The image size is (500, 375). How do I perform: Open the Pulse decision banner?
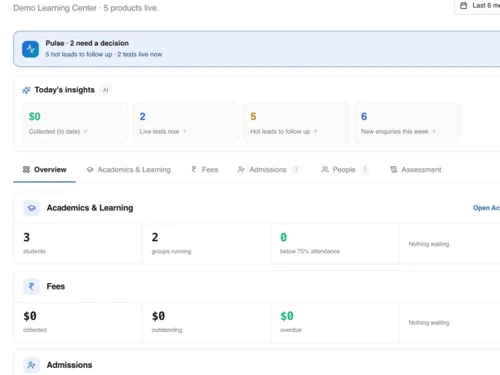click(x=257, y=49)
